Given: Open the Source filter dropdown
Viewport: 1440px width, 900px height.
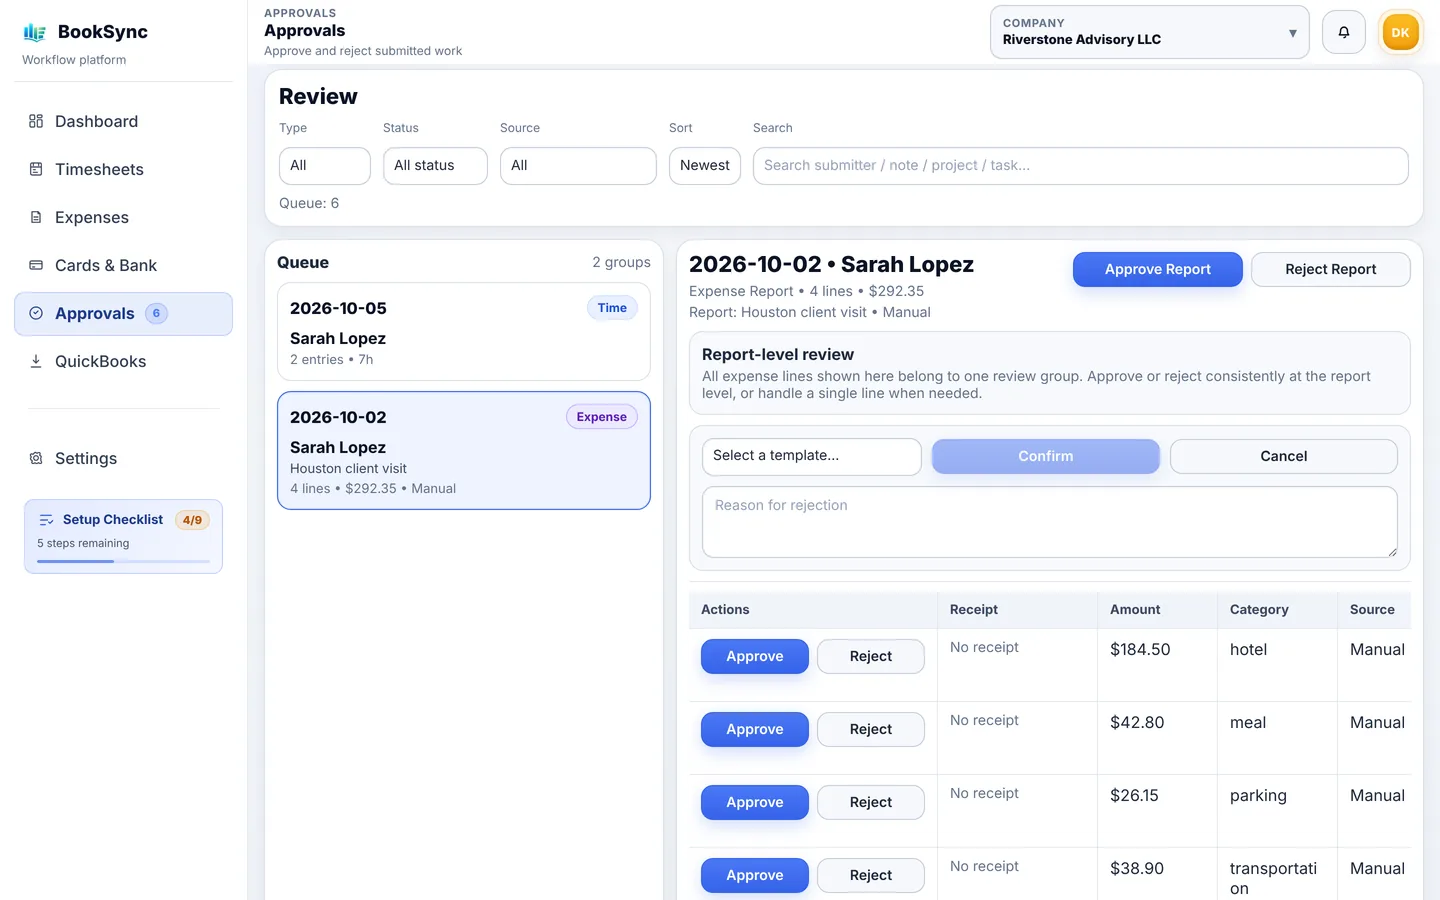Looking at the screenshot, I should (578, 166).
